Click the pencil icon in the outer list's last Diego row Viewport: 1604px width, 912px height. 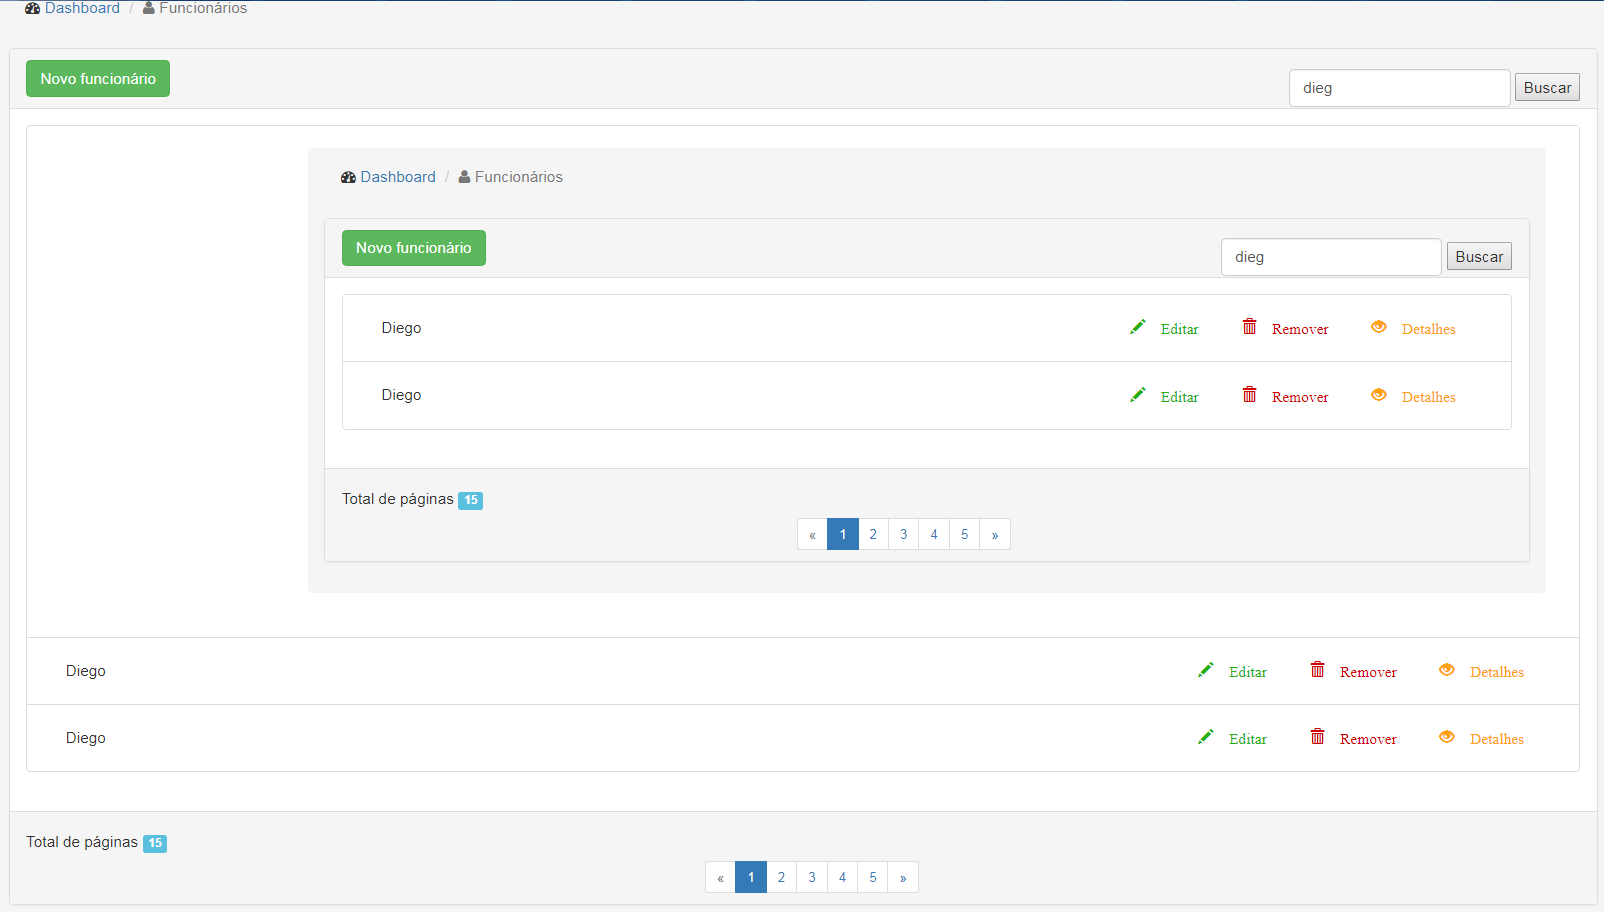[x=1206, y=737]
